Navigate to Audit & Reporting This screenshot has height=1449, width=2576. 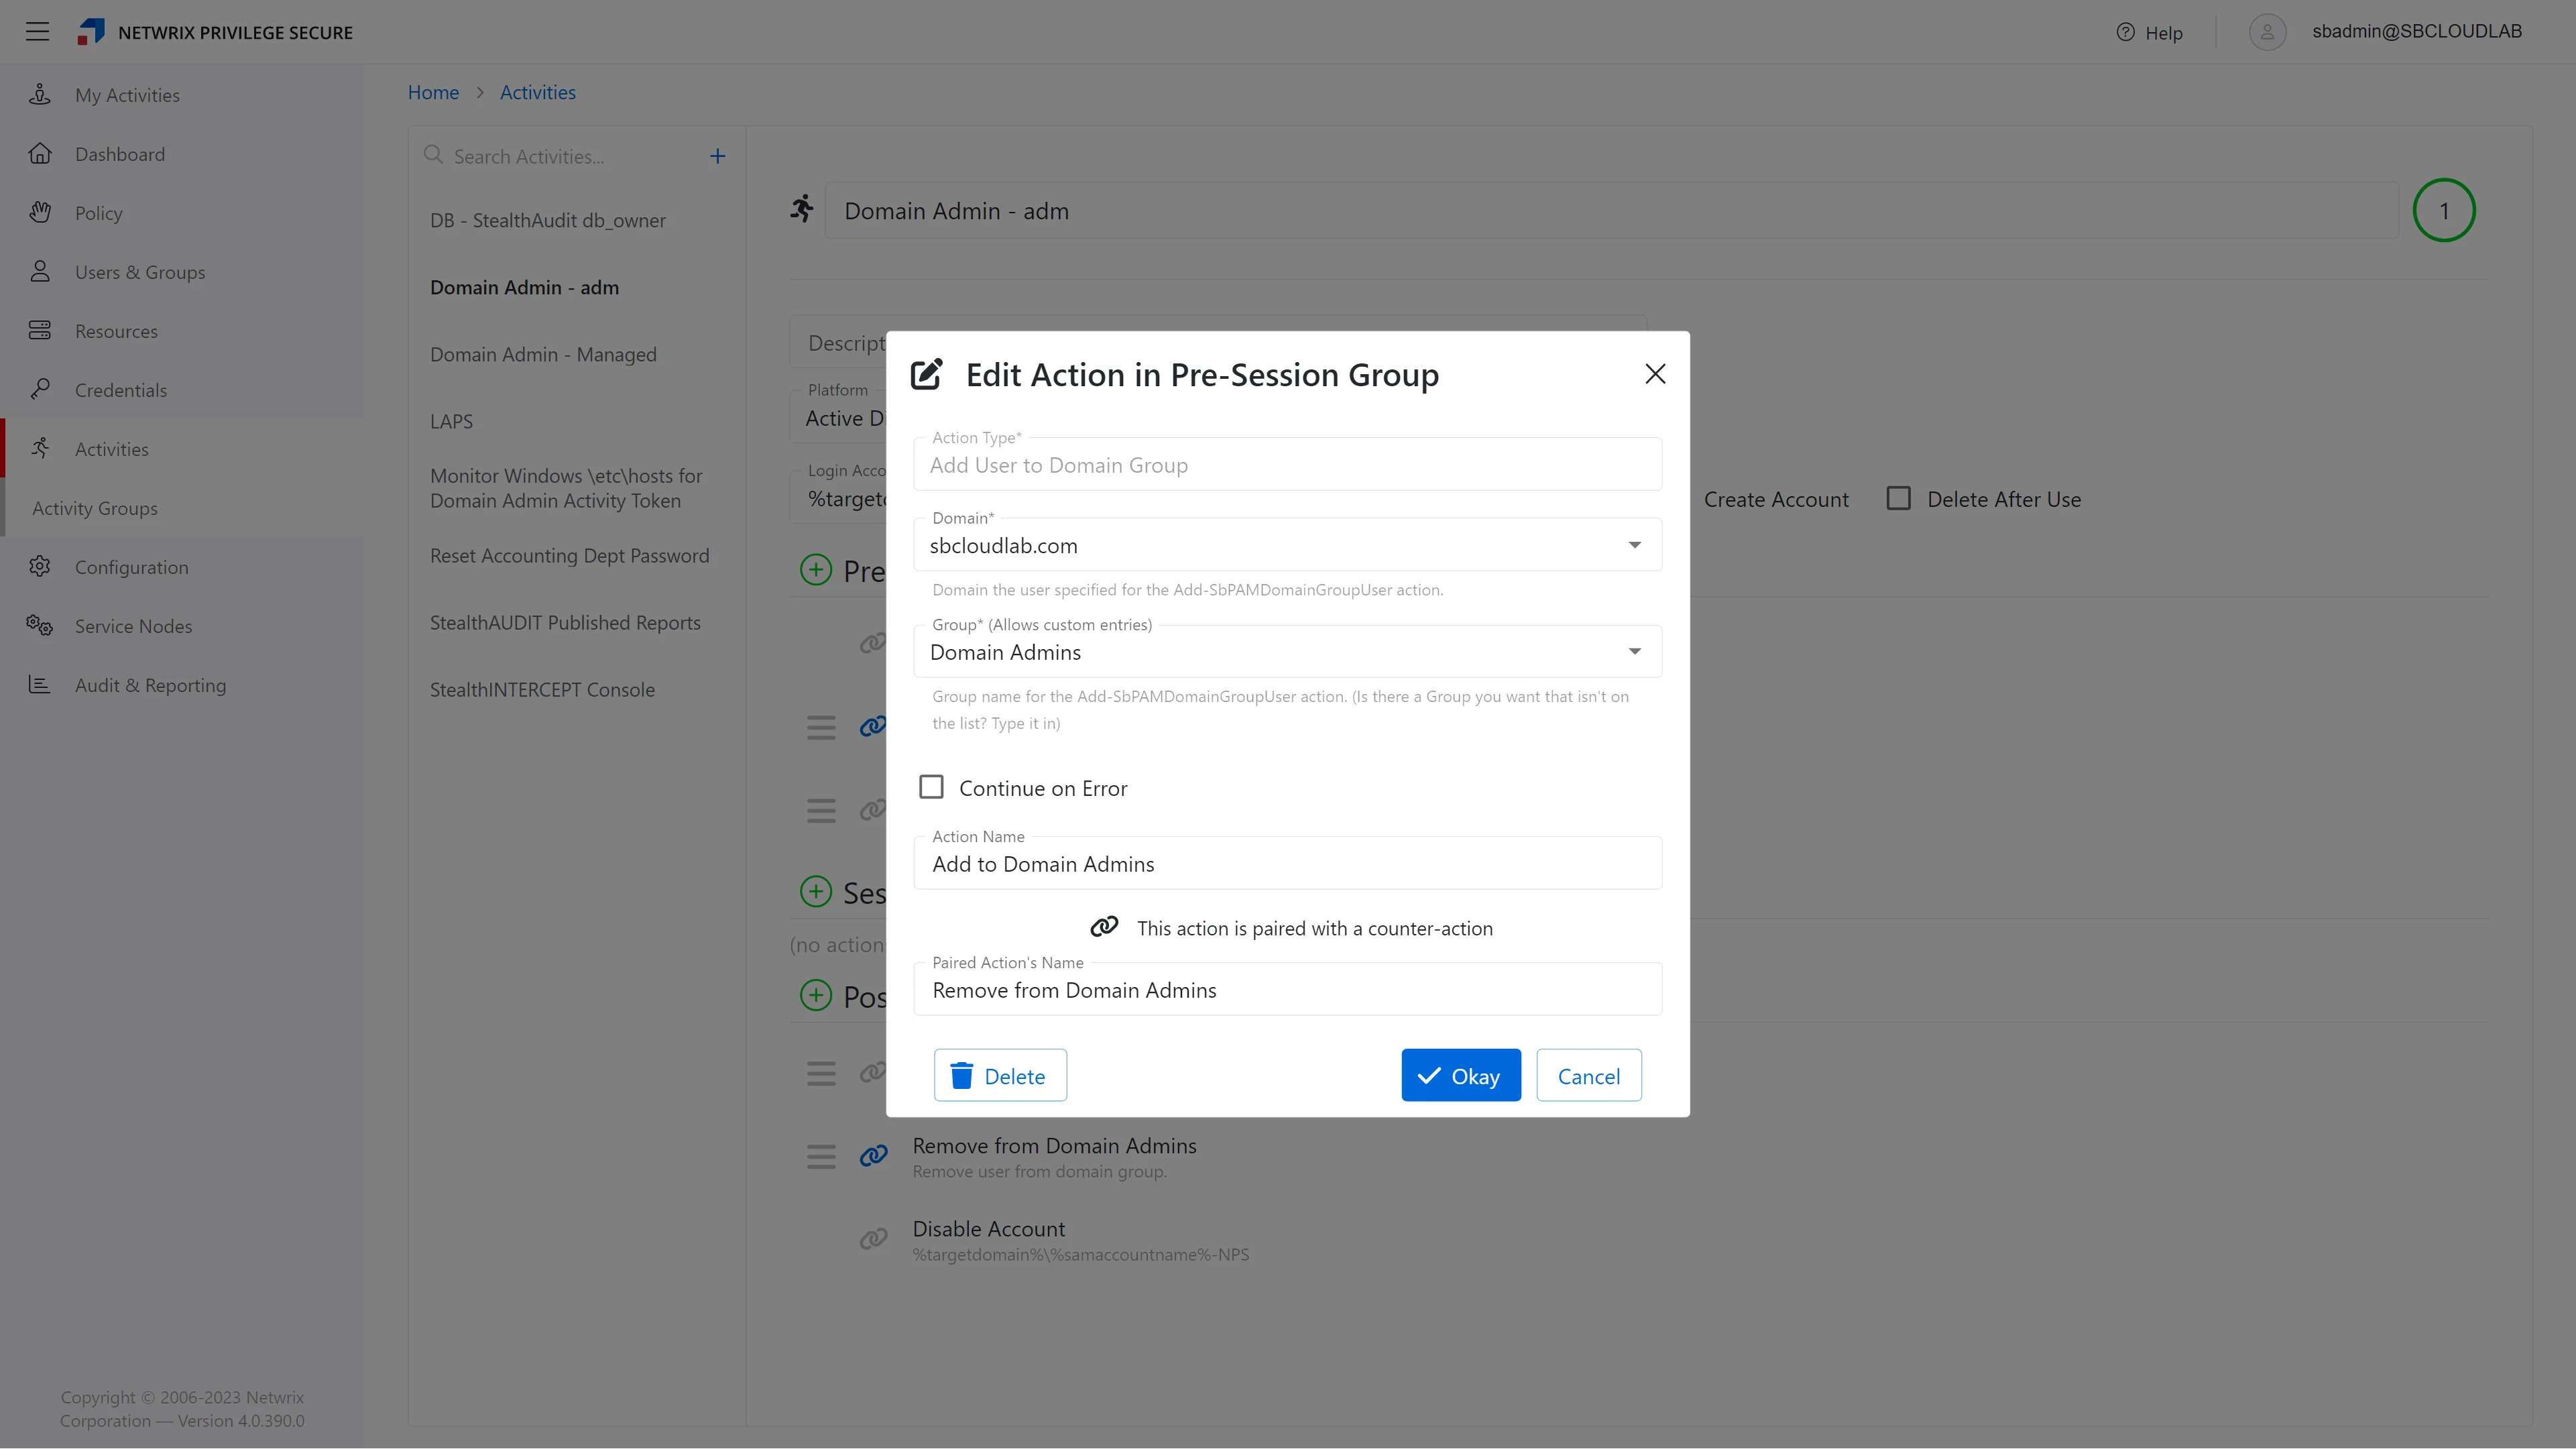coord(151,685)
